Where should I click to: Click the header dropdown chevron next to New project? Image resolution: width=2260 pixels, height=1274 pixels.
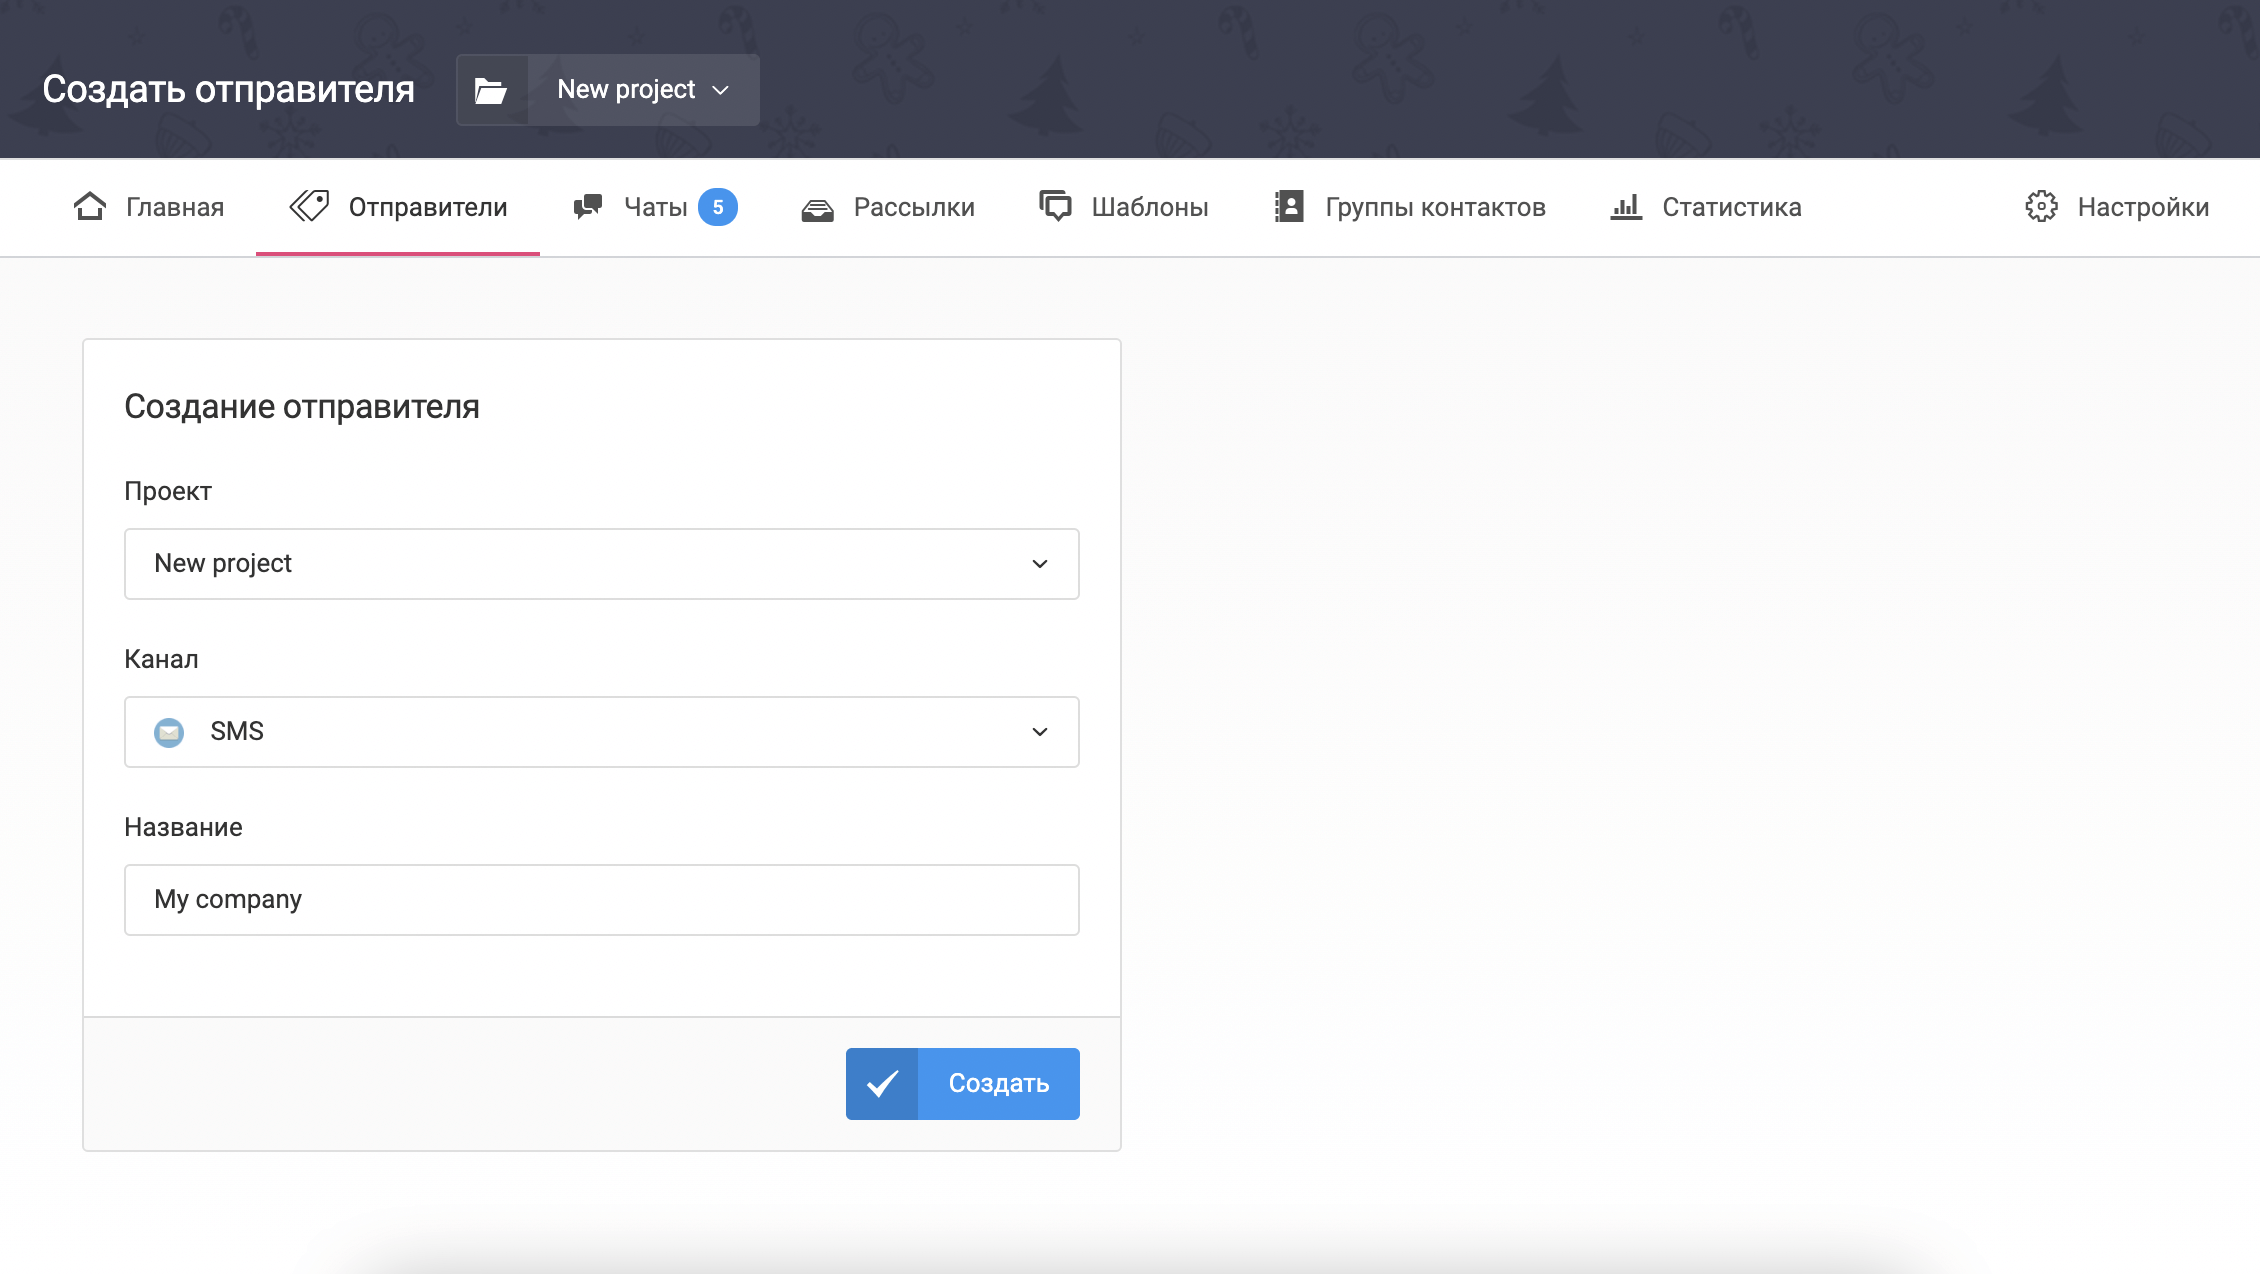point(720,90)
